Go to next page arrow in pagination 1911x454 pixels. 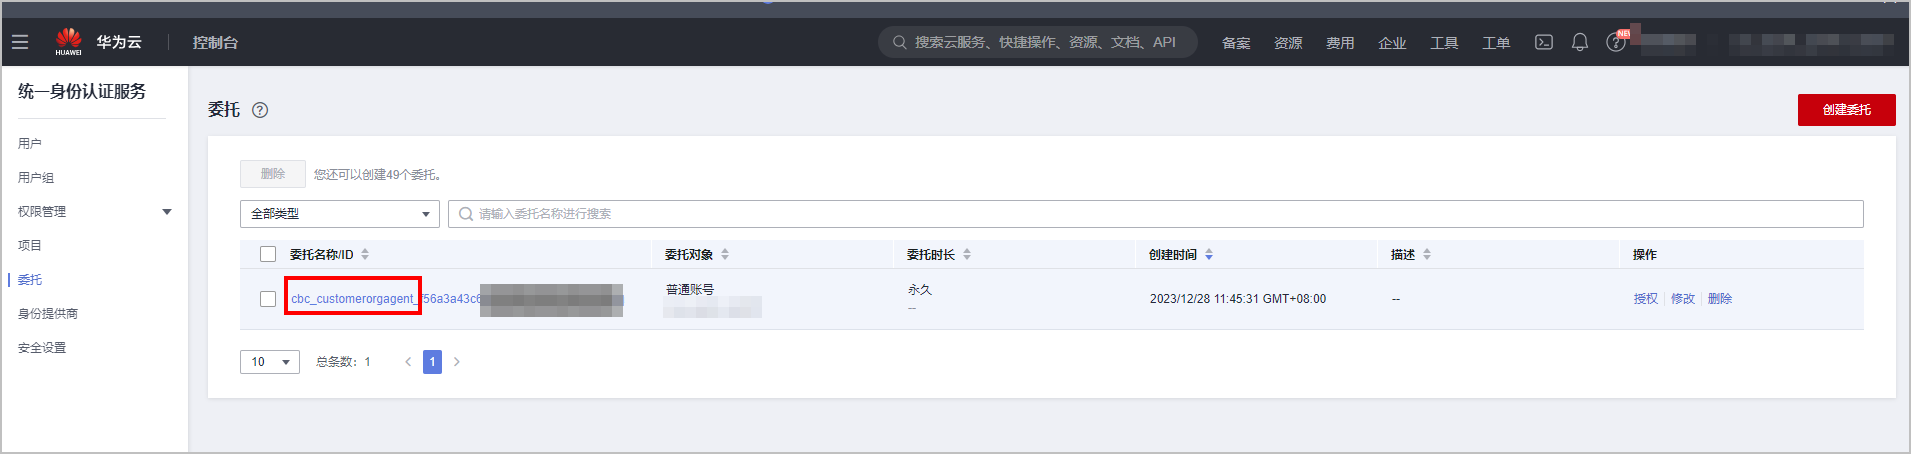457,362
